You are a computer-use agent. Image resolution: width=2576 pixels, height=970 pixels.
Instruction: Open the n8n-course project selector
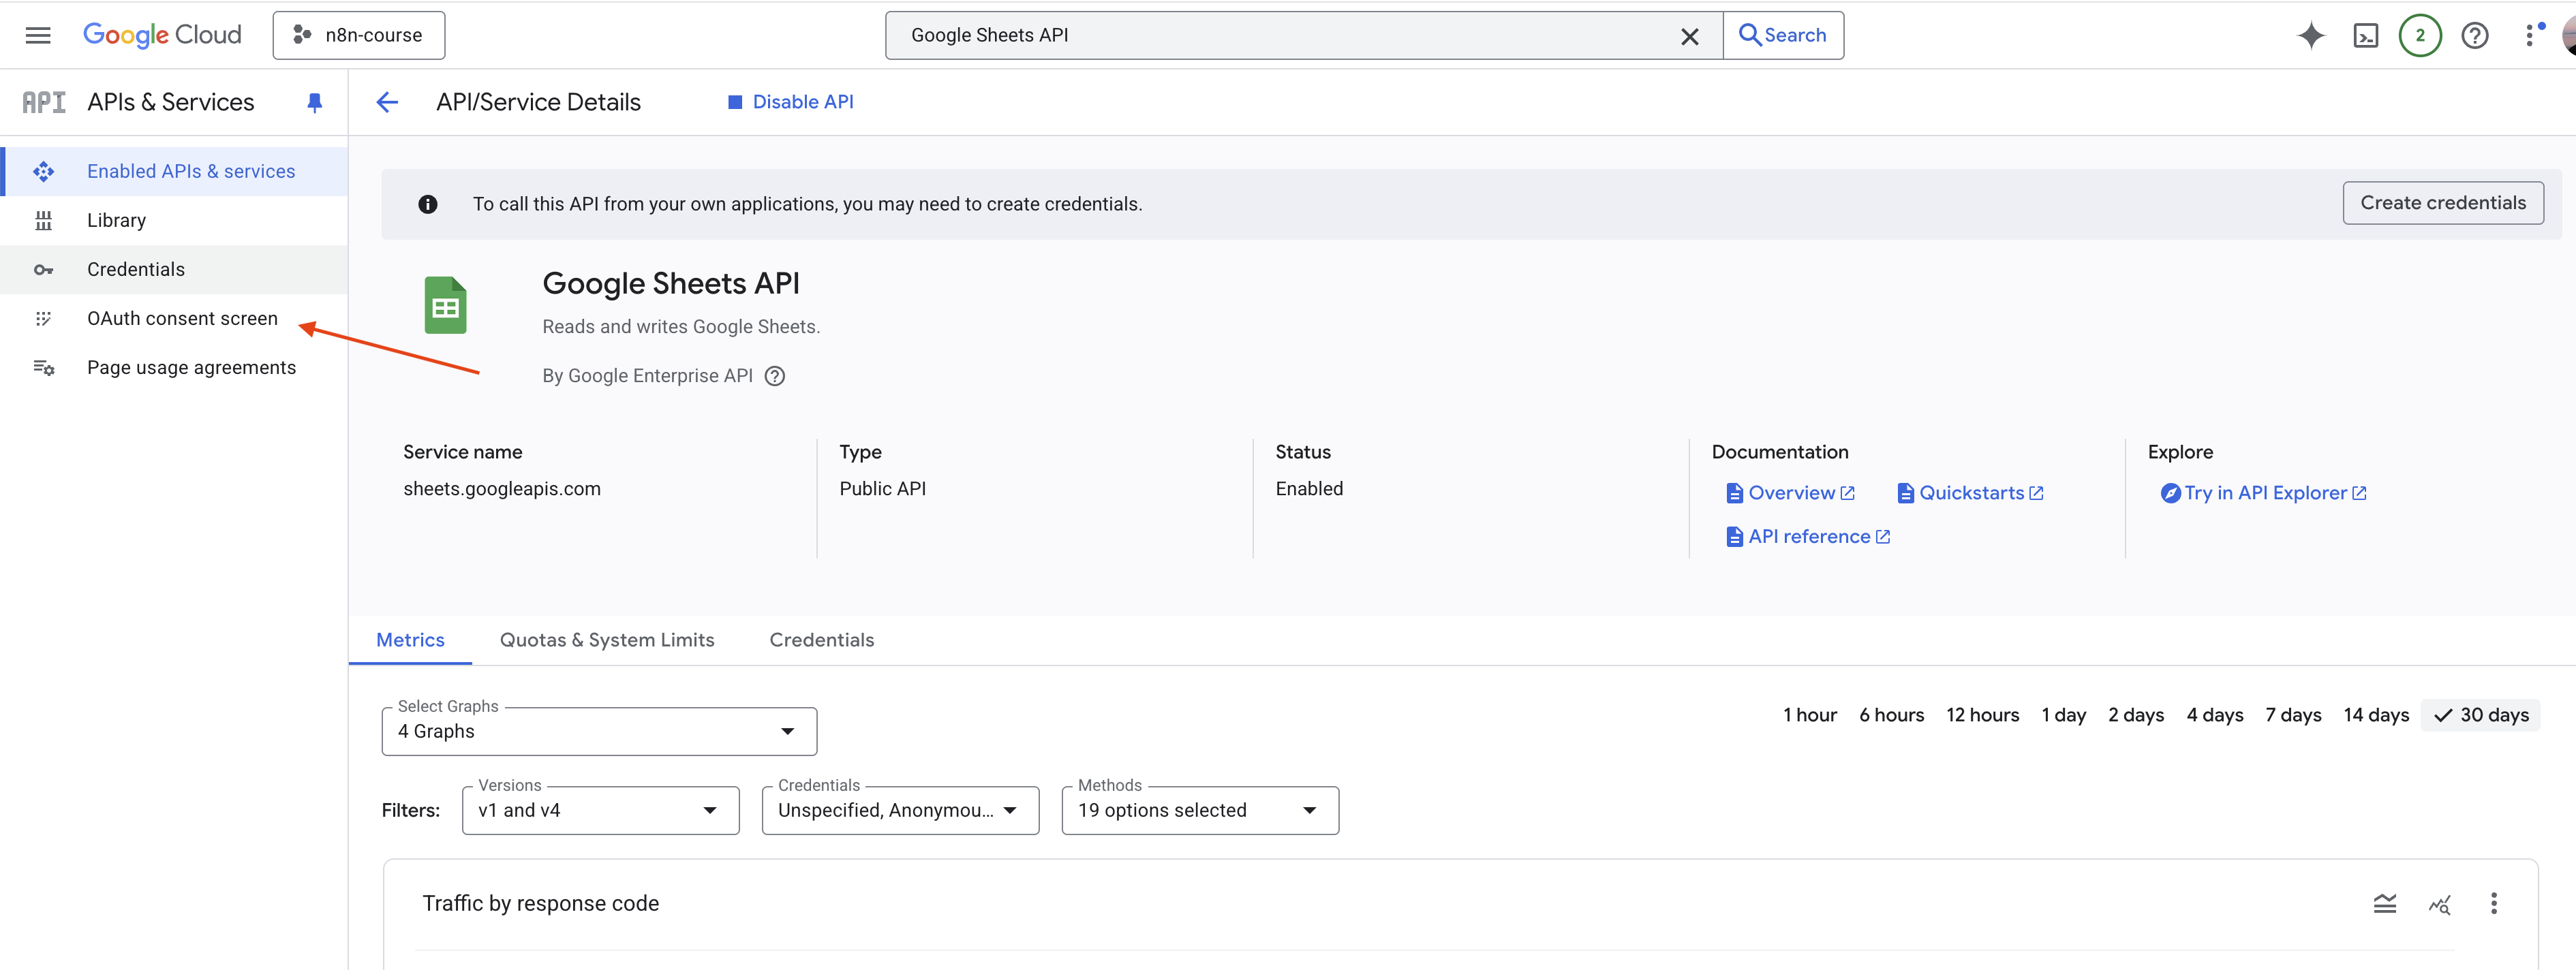(359, 35)
